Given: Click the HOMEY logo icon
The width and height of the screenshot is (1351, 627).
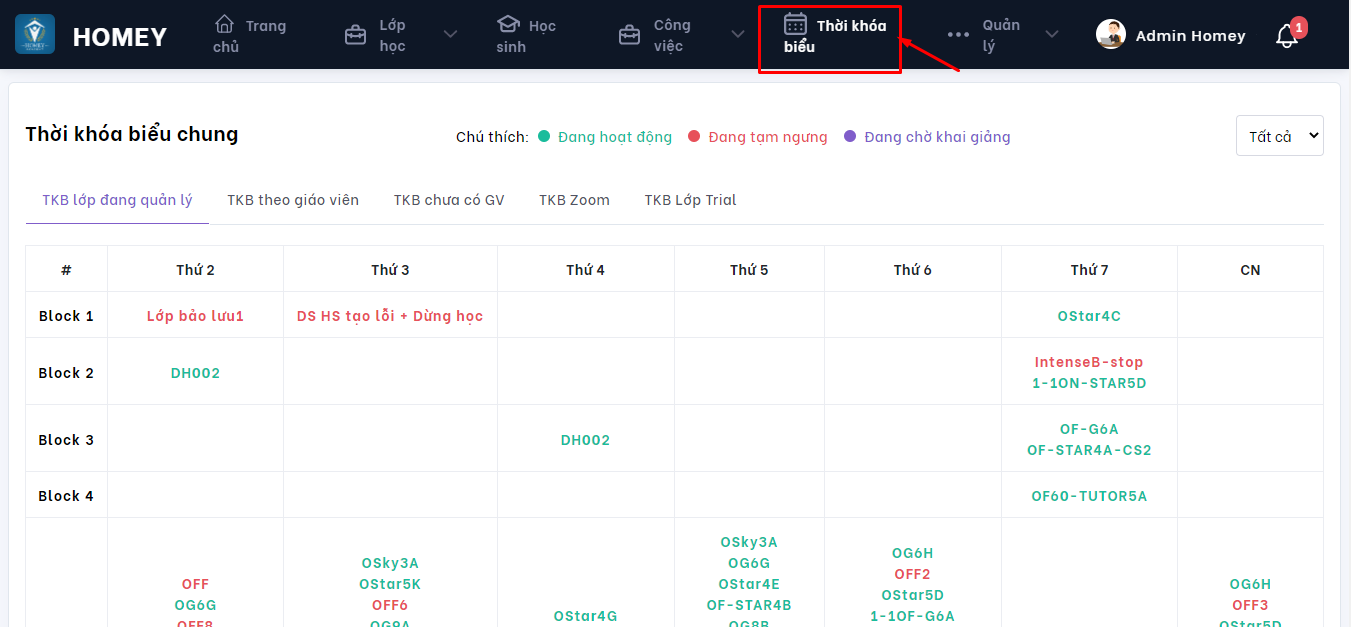Looking at the screenshot, I should click(x=35, y=35).
